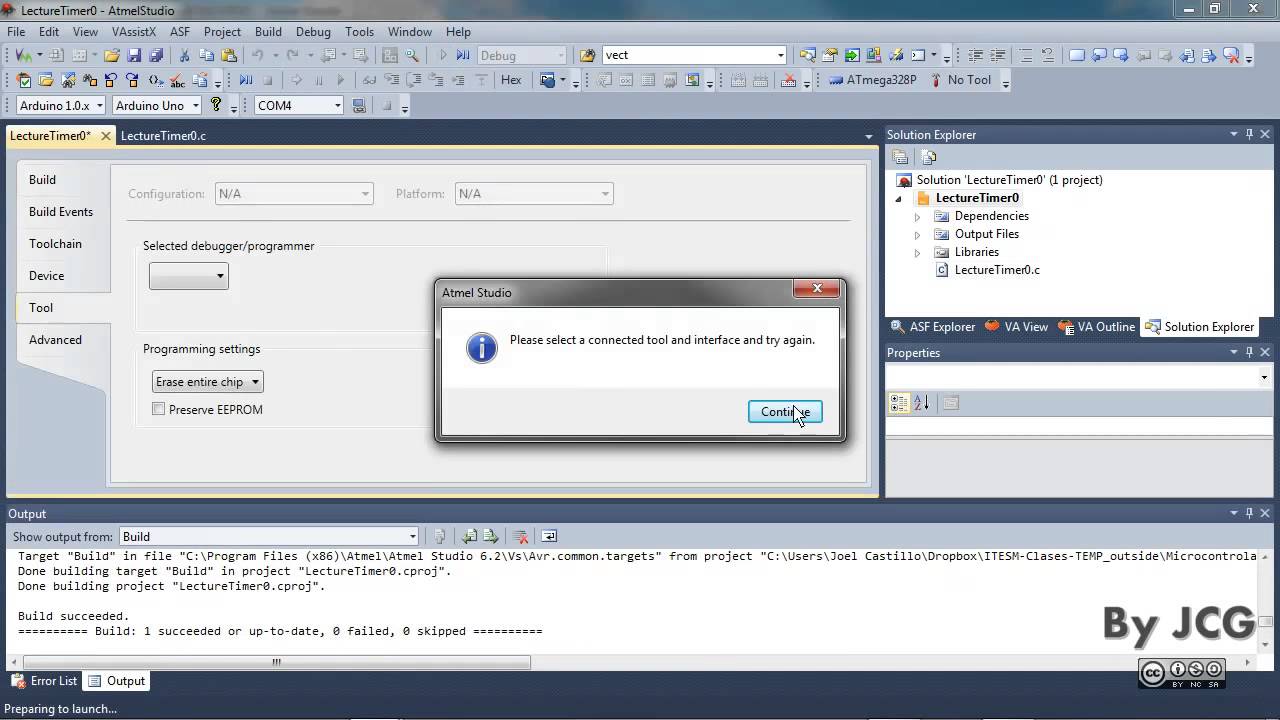Screen dimensions: 1280x720
Task: Click the ATmega328P device chip button
Action: pyautogui.click(x=872, y=80)
